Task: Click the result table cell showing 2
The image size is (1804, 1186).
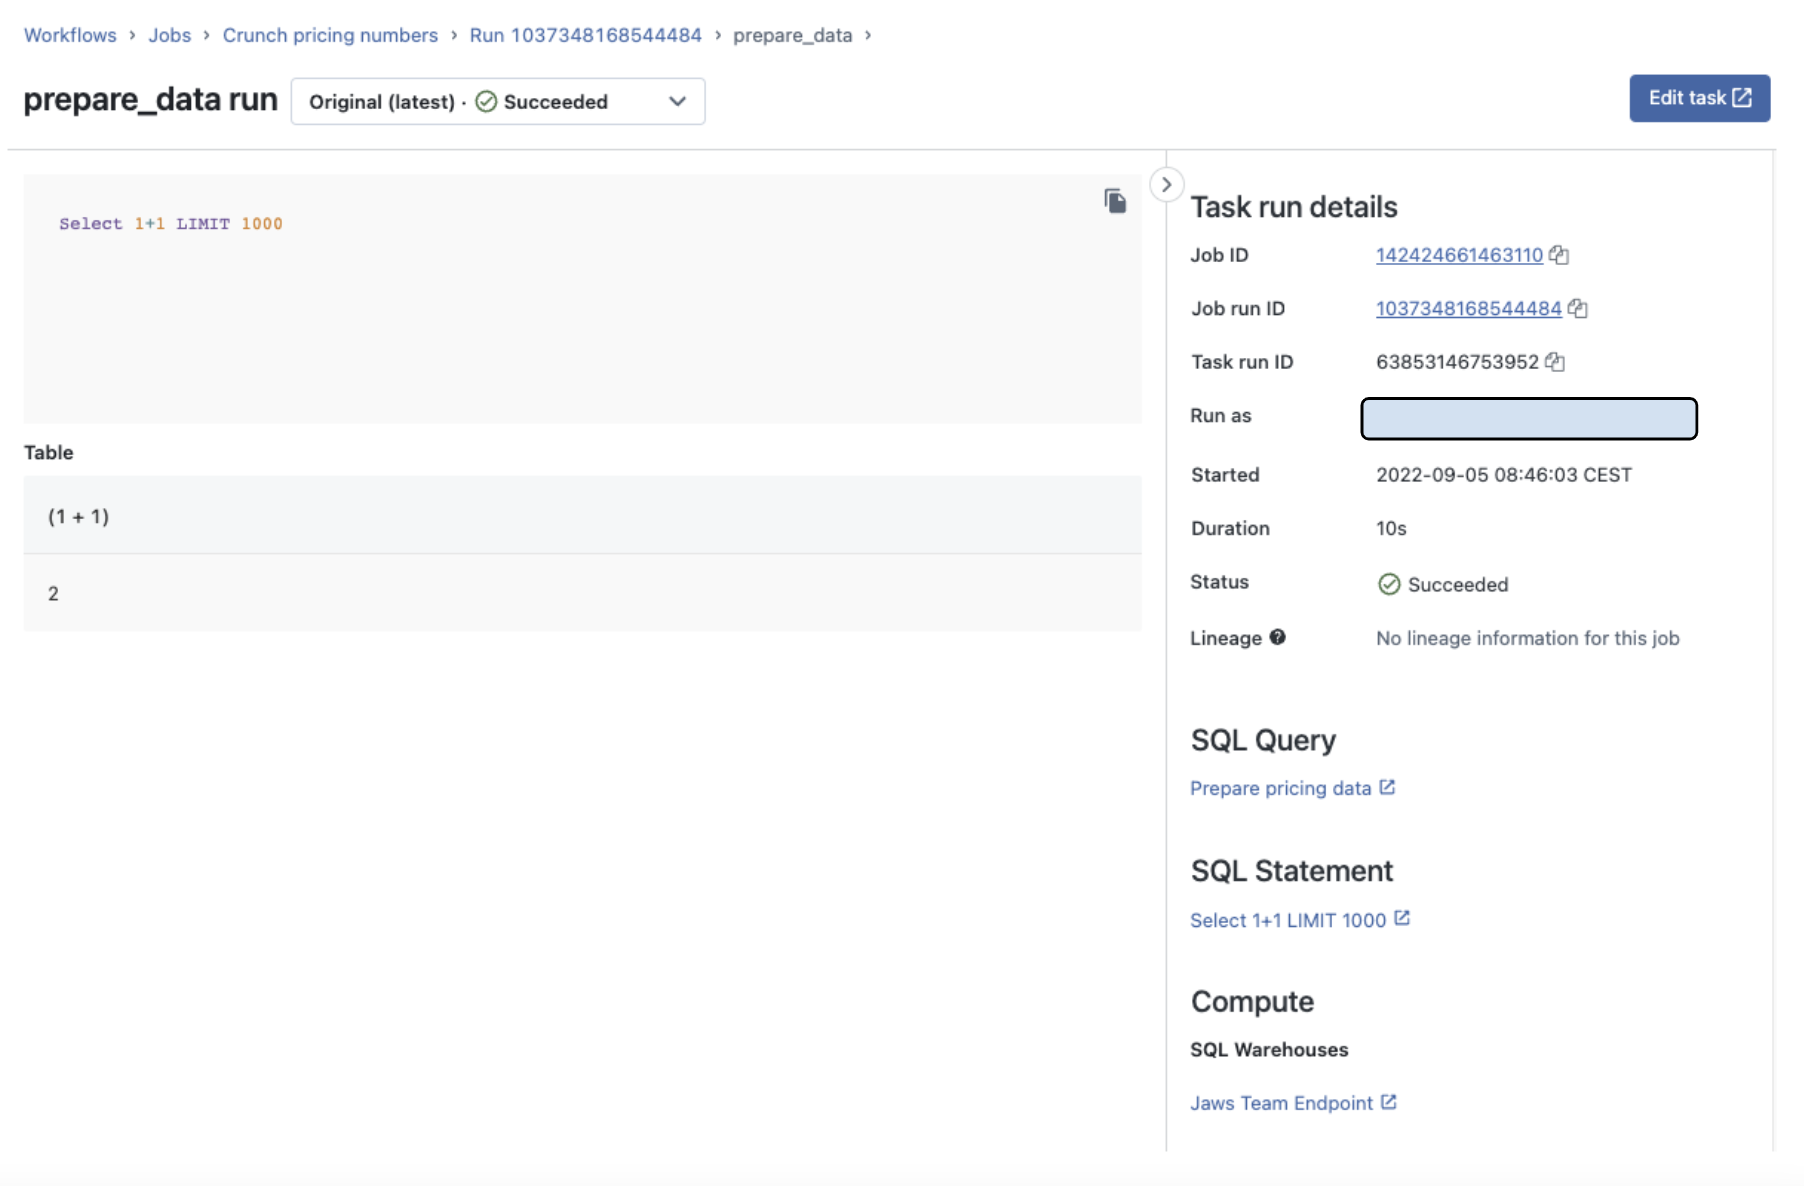Action: pos(54,593)
